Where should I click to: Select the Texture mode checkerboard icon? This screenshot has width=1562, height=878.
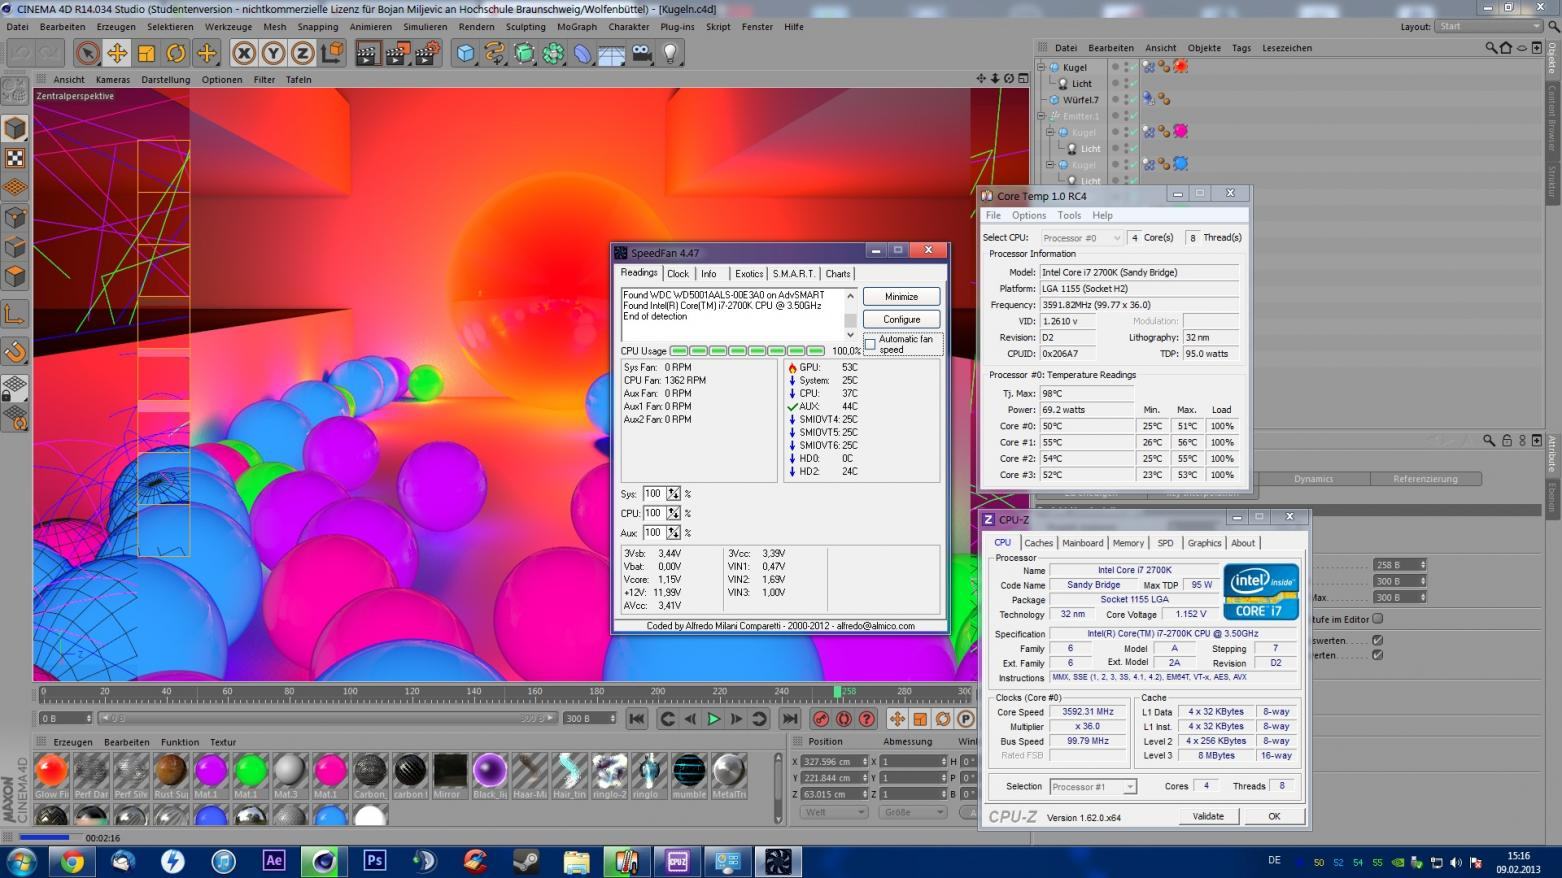tap(15, 158)
